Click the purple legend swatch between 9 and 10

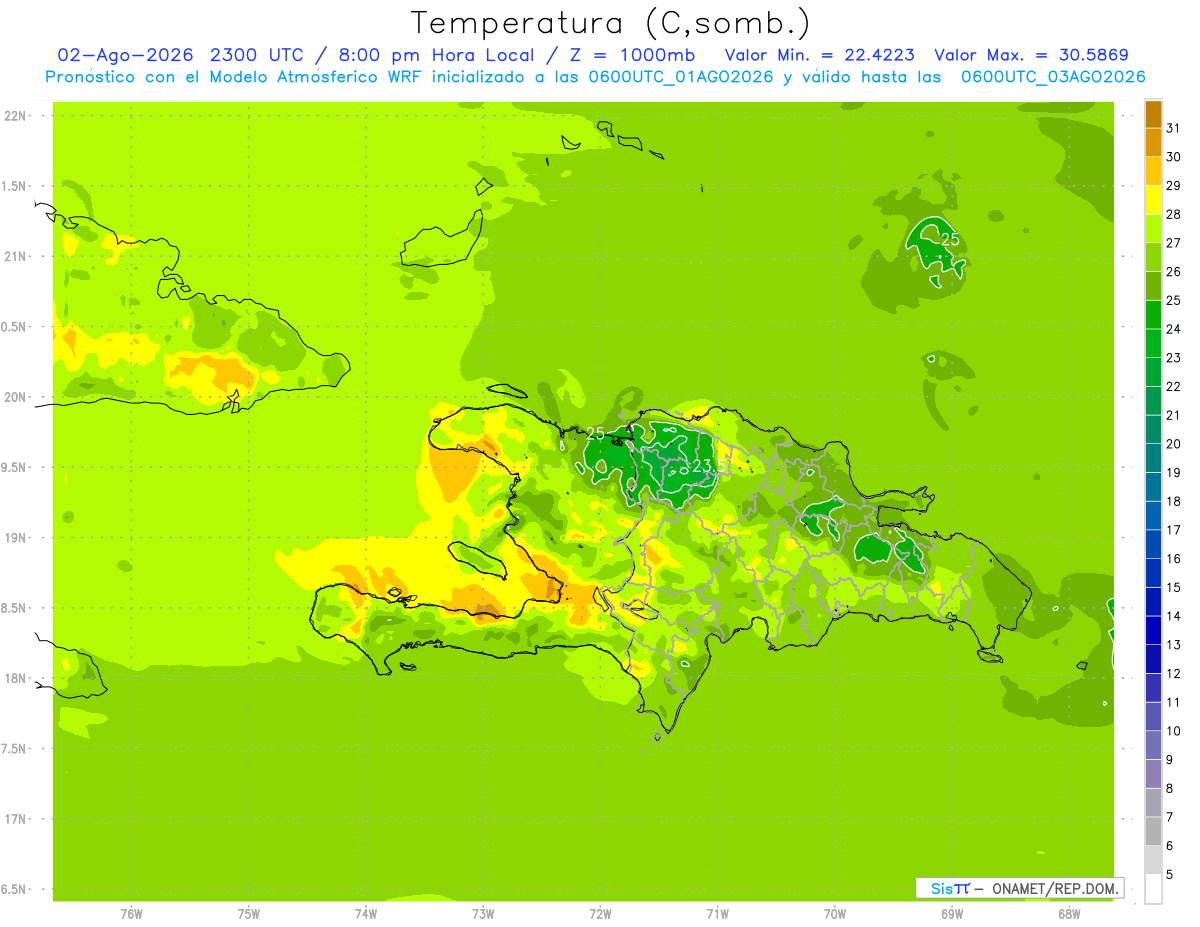(1153, 745)
